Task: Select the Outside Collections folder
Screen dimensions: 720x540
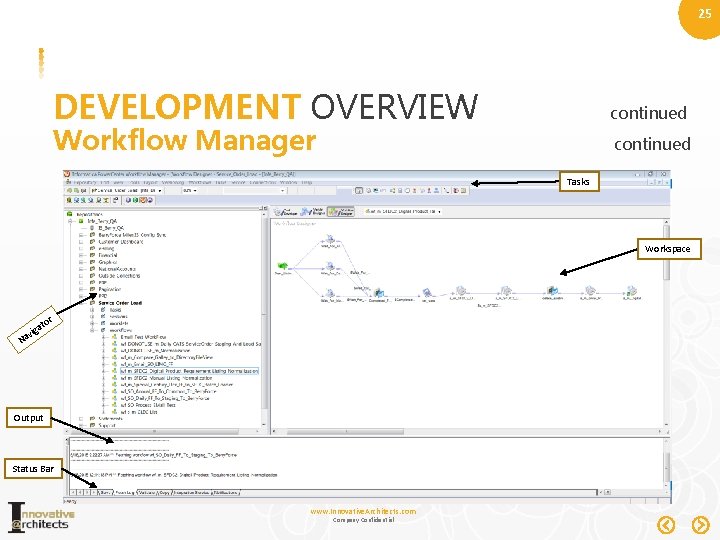Action: (x=119, y=276)
